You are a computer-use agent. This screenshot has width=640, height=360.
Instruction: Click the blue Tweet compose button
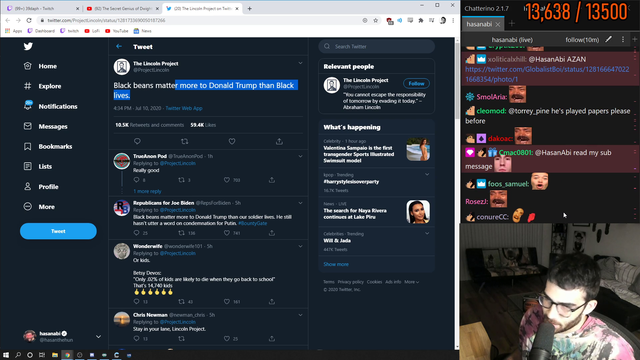(x=58, y=231)
